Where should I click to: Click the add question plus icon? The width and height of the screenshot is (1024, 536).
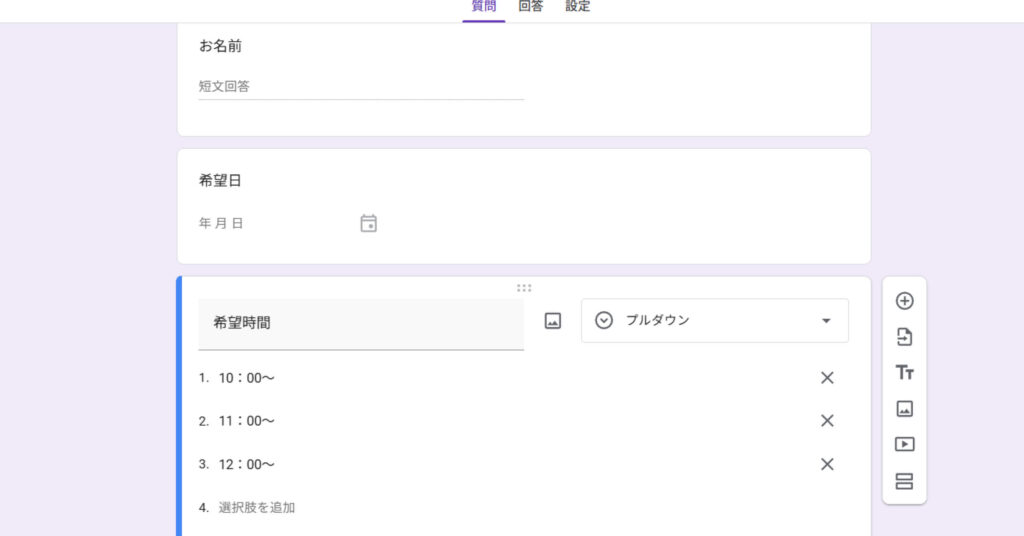(x=904, y=301)
